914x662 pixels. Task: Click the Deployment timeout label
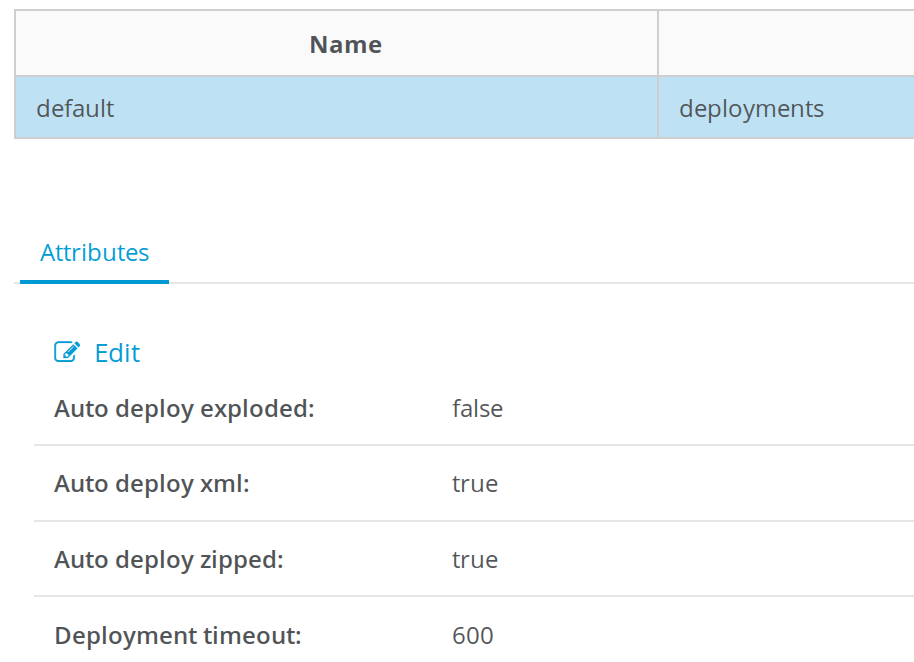[x=178, y=636]
